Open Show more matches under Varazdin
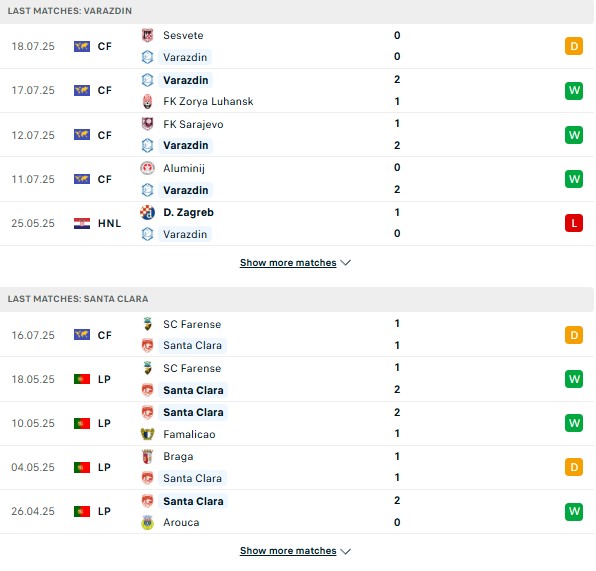 point(288,263)
